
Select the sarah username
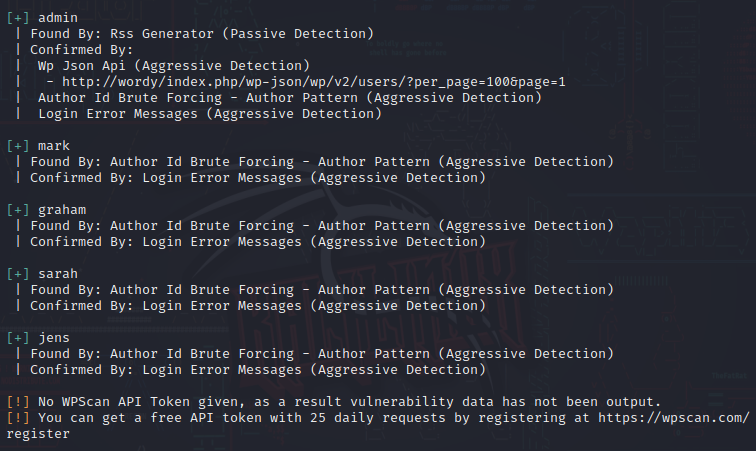click(x=58, y=274)
